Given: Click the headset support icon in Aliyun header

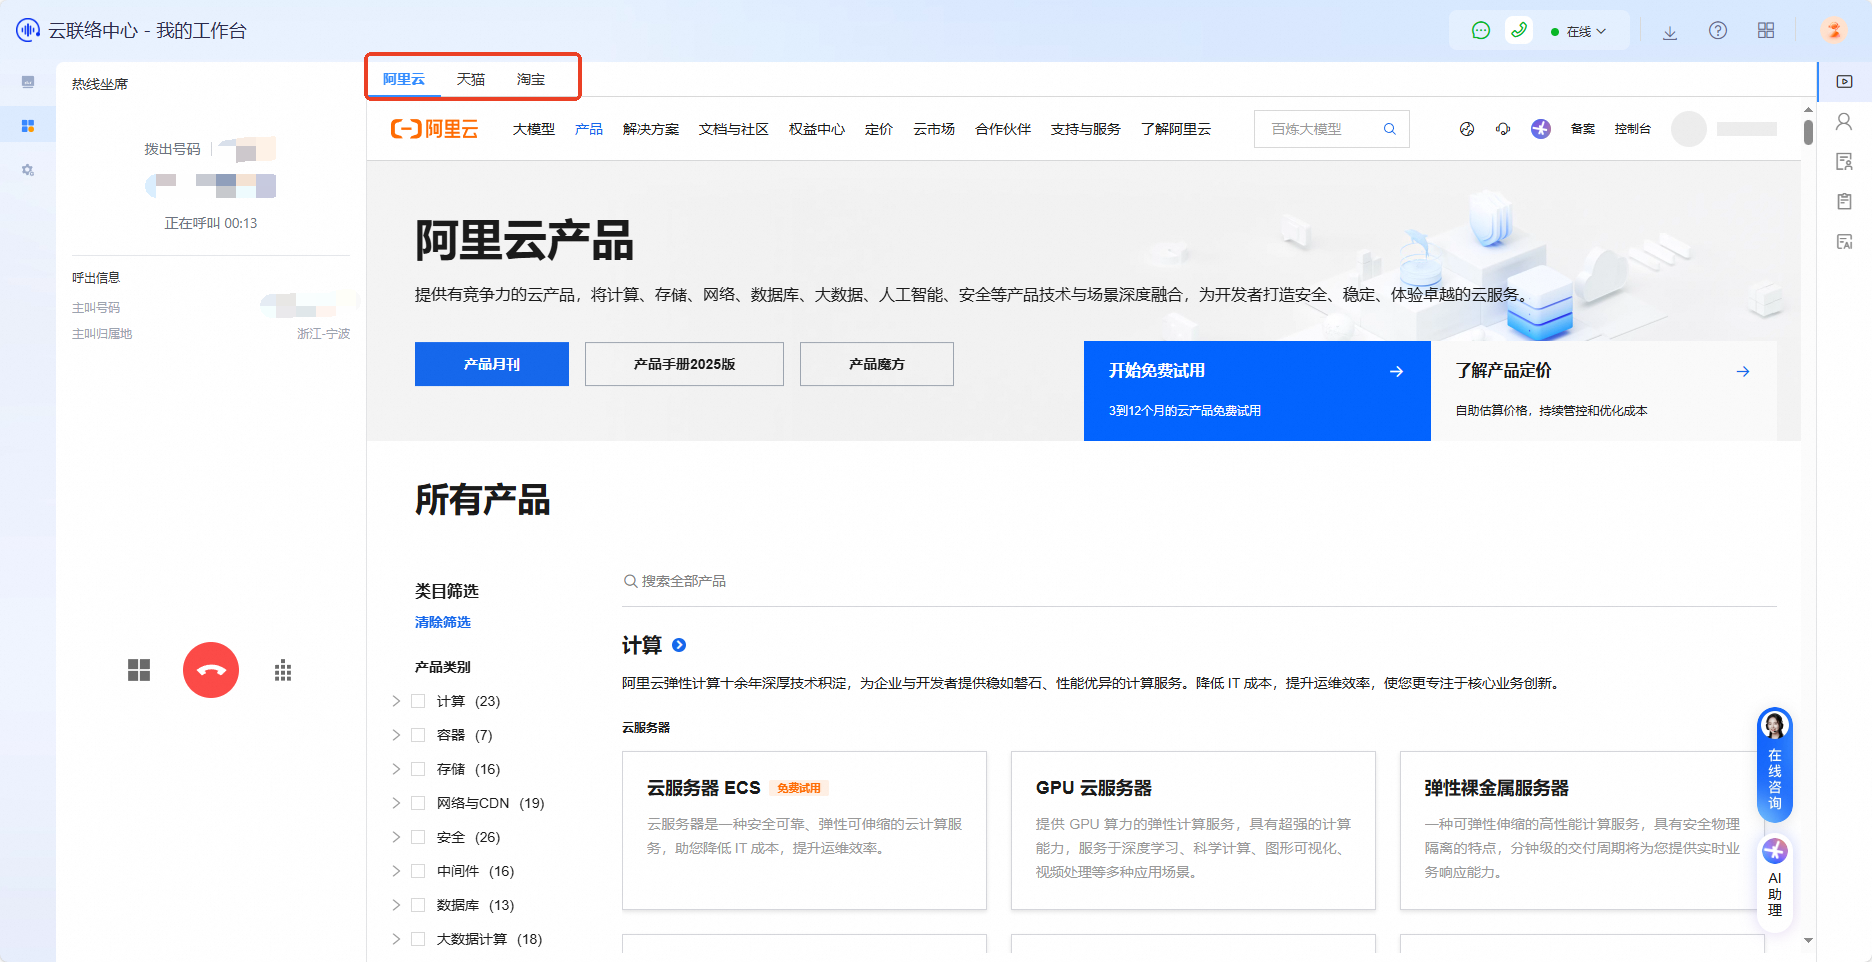Looking at the screenshot, I should [x=1503, y=129].
